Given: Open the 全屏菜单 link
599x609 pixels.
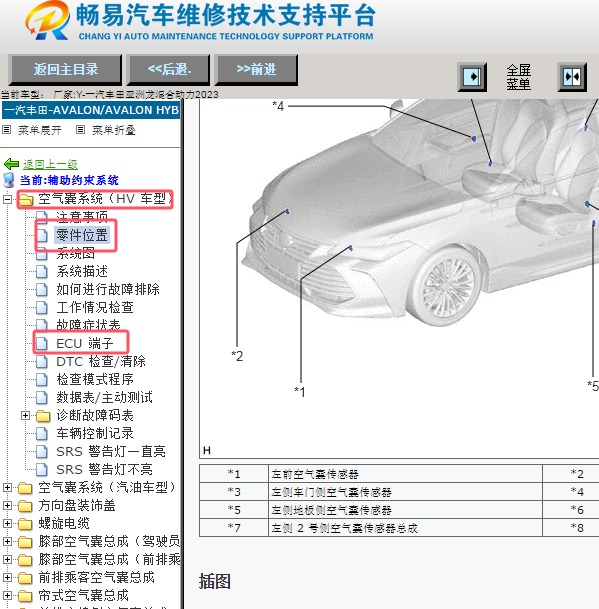Looking at the screenshot, I should click(x=519, y=77).
